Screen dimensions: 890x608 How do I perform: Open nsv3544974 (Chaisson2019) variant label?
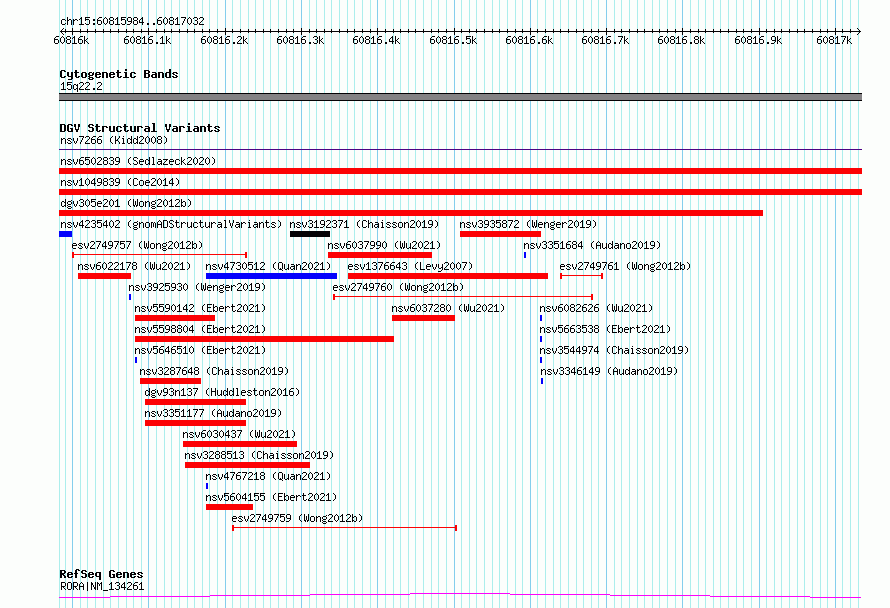[614, 350]
